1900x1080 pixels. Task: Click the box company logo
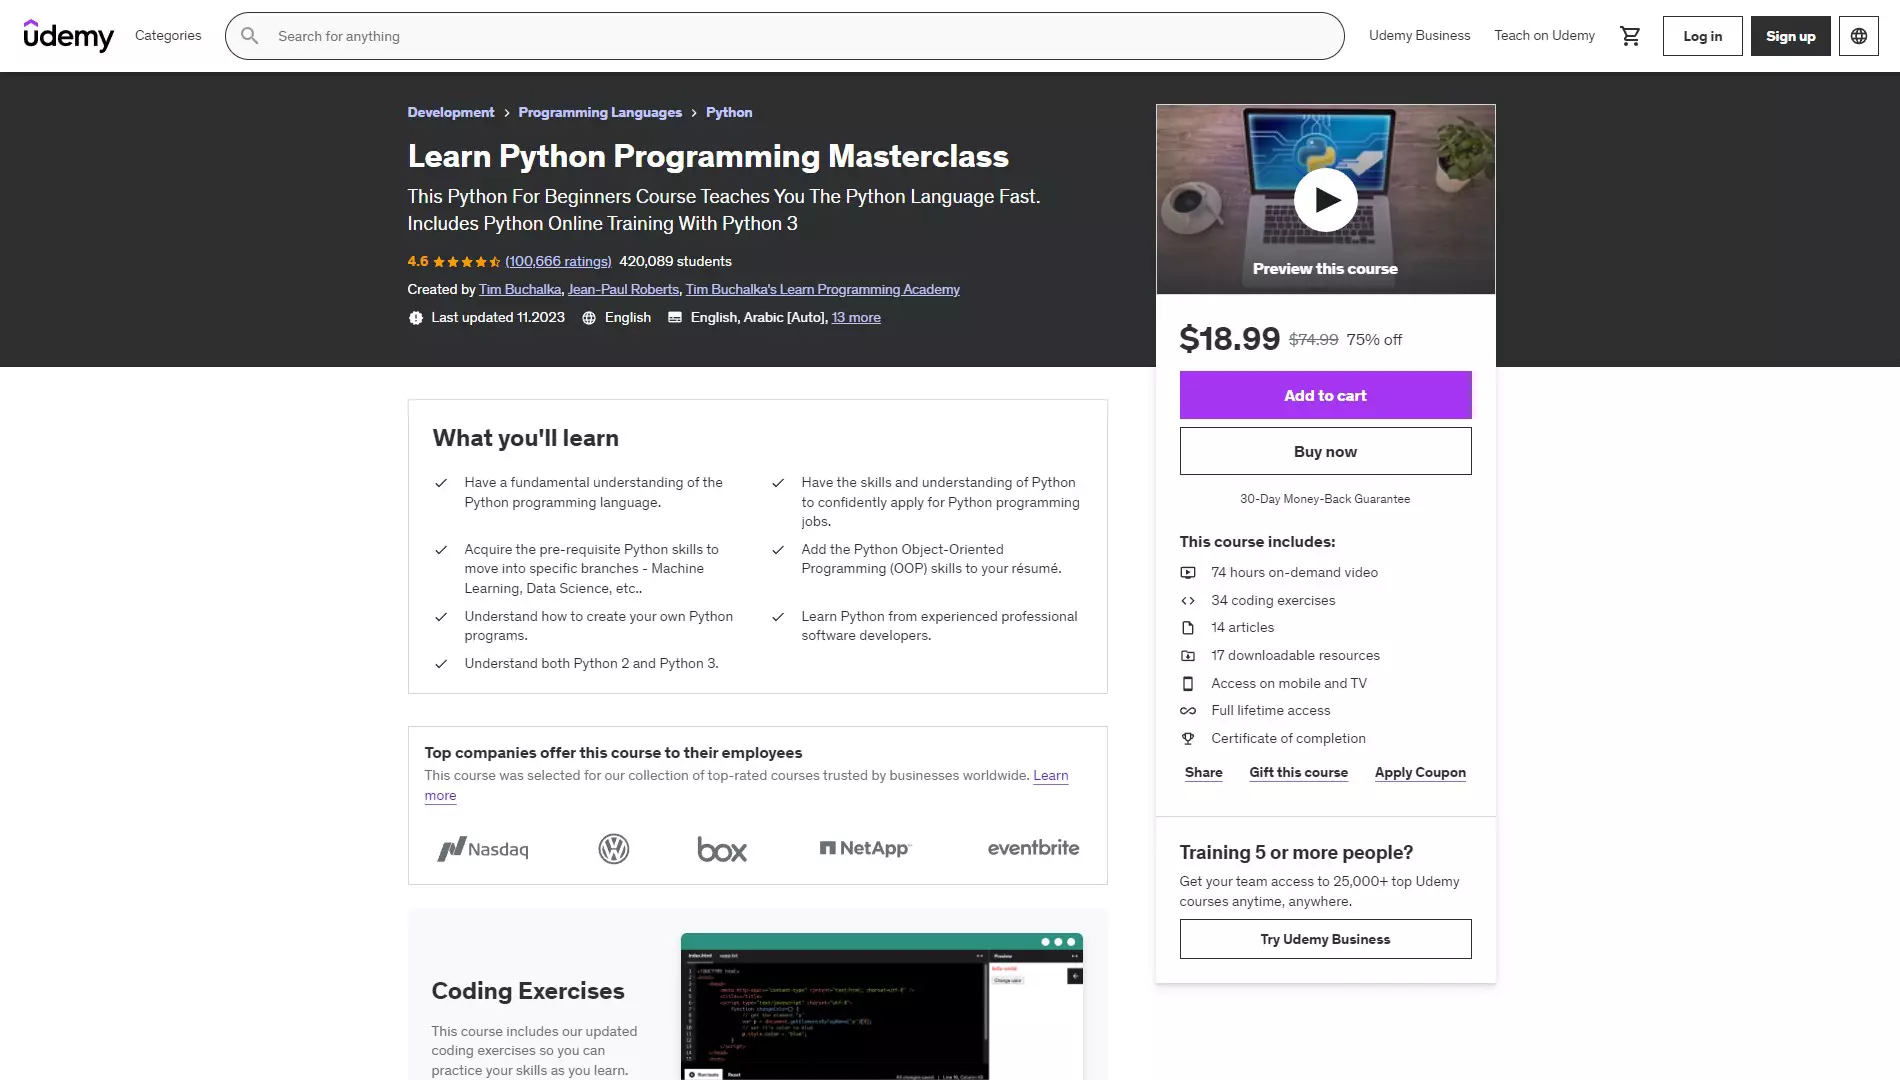[722, 849]
